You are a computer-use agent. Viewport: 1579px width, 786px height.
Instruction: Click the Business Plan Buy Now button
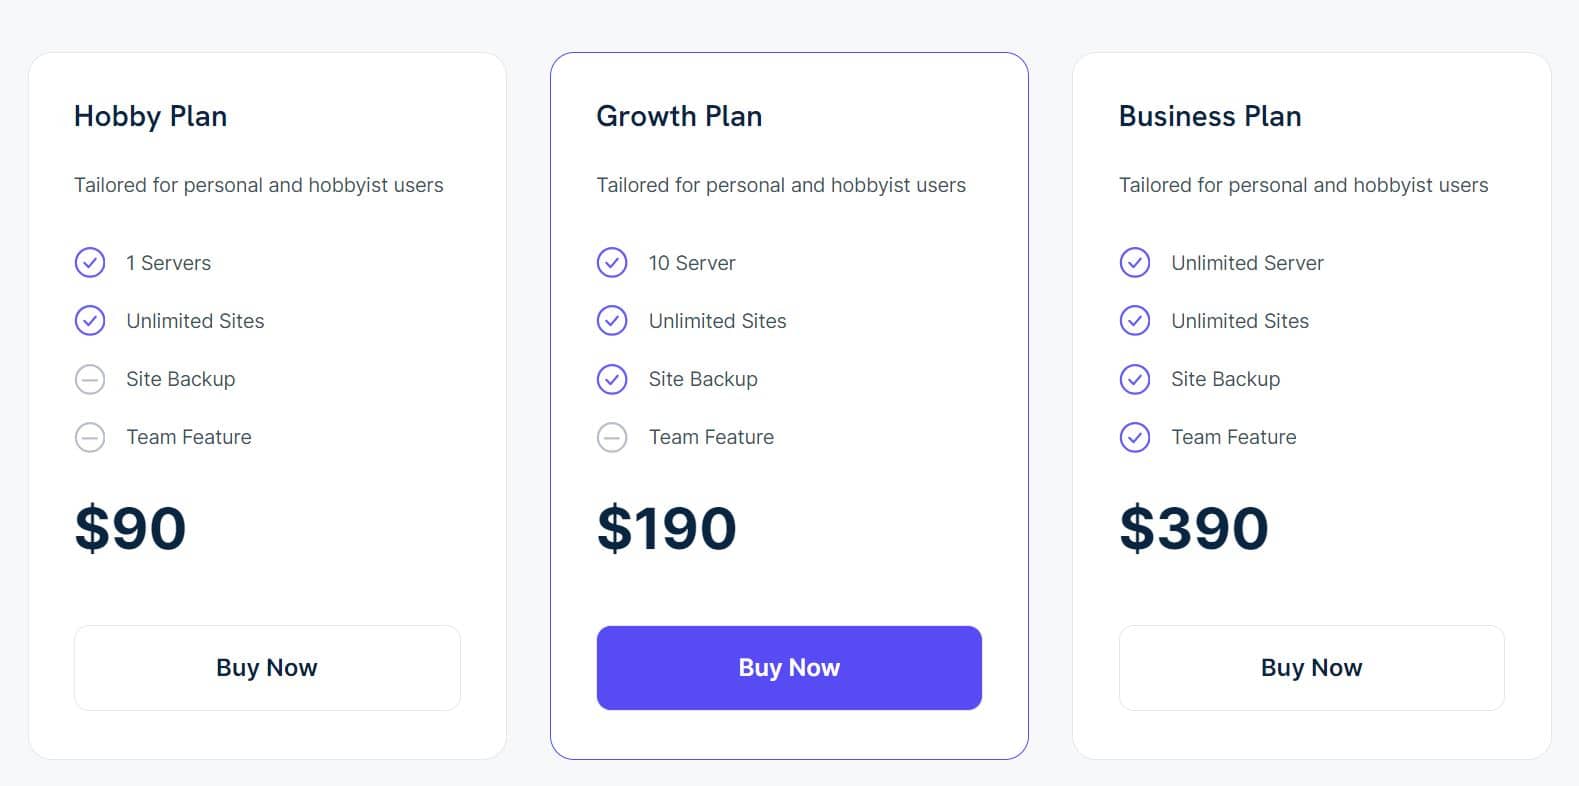point(1311,668)
